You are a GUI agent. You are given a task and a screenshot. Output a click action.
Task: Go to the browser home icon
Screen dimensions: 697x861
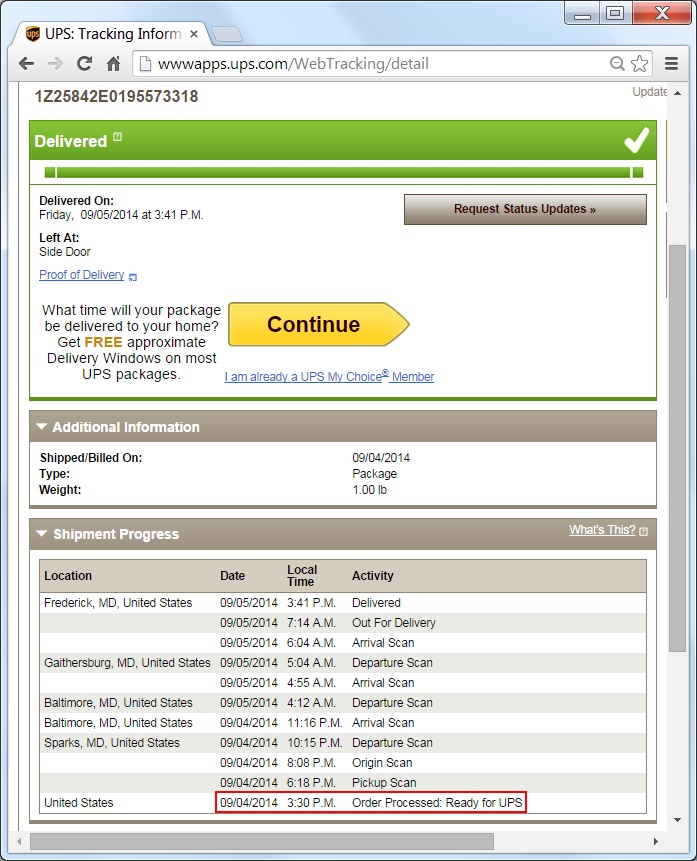point(114,64)
